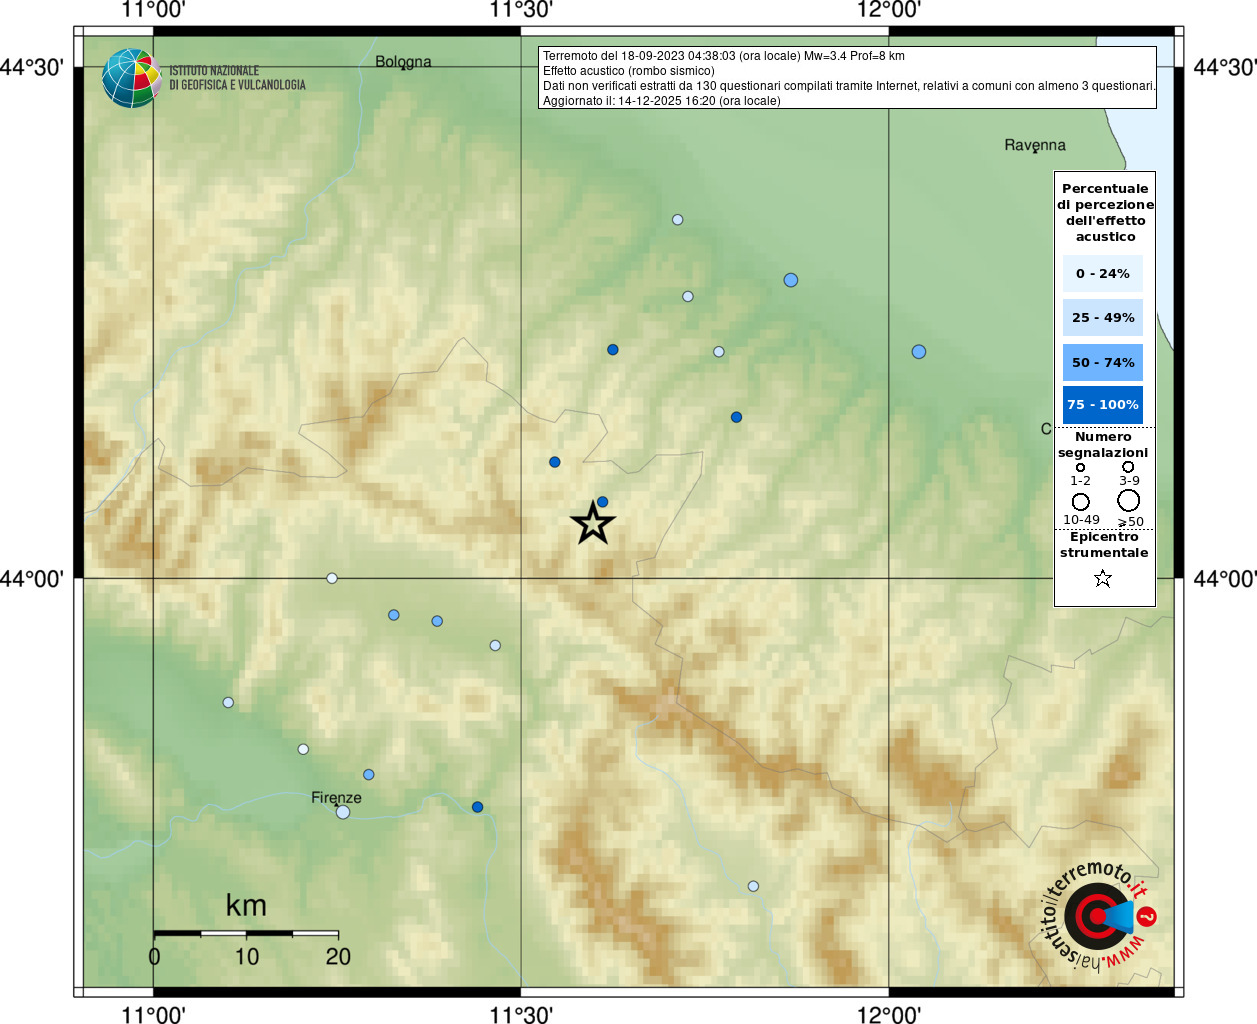Screen dimensions: 1257x1024
Task: Click the 11°30' longitude label at the top
Action: [521, 10]
